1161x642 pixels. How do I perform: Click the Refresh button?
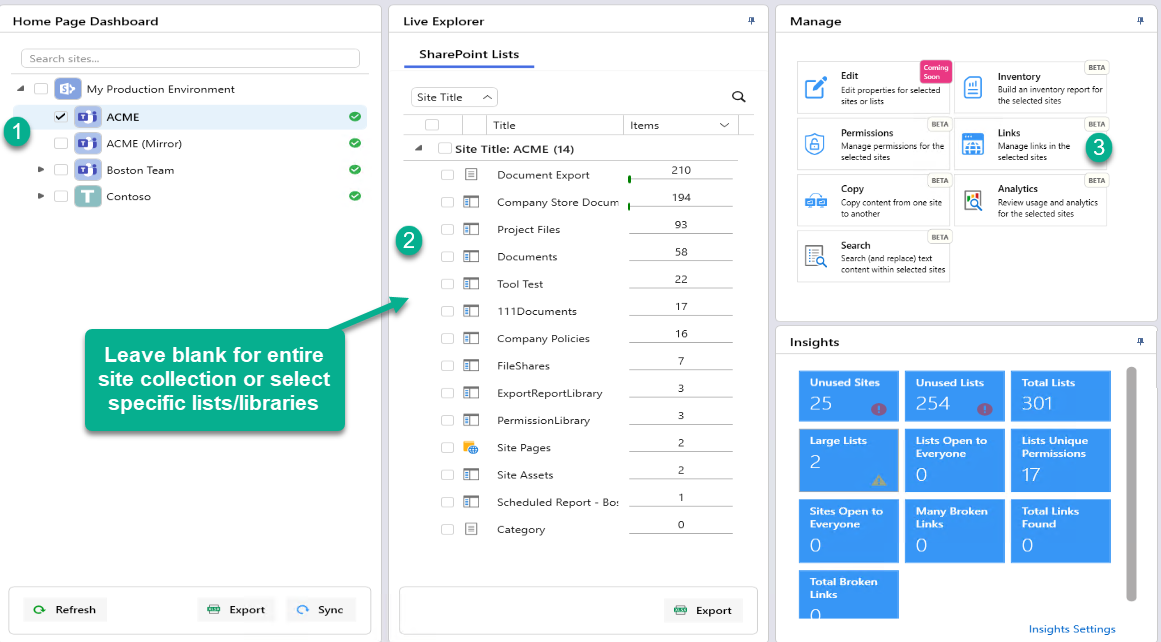64,609
